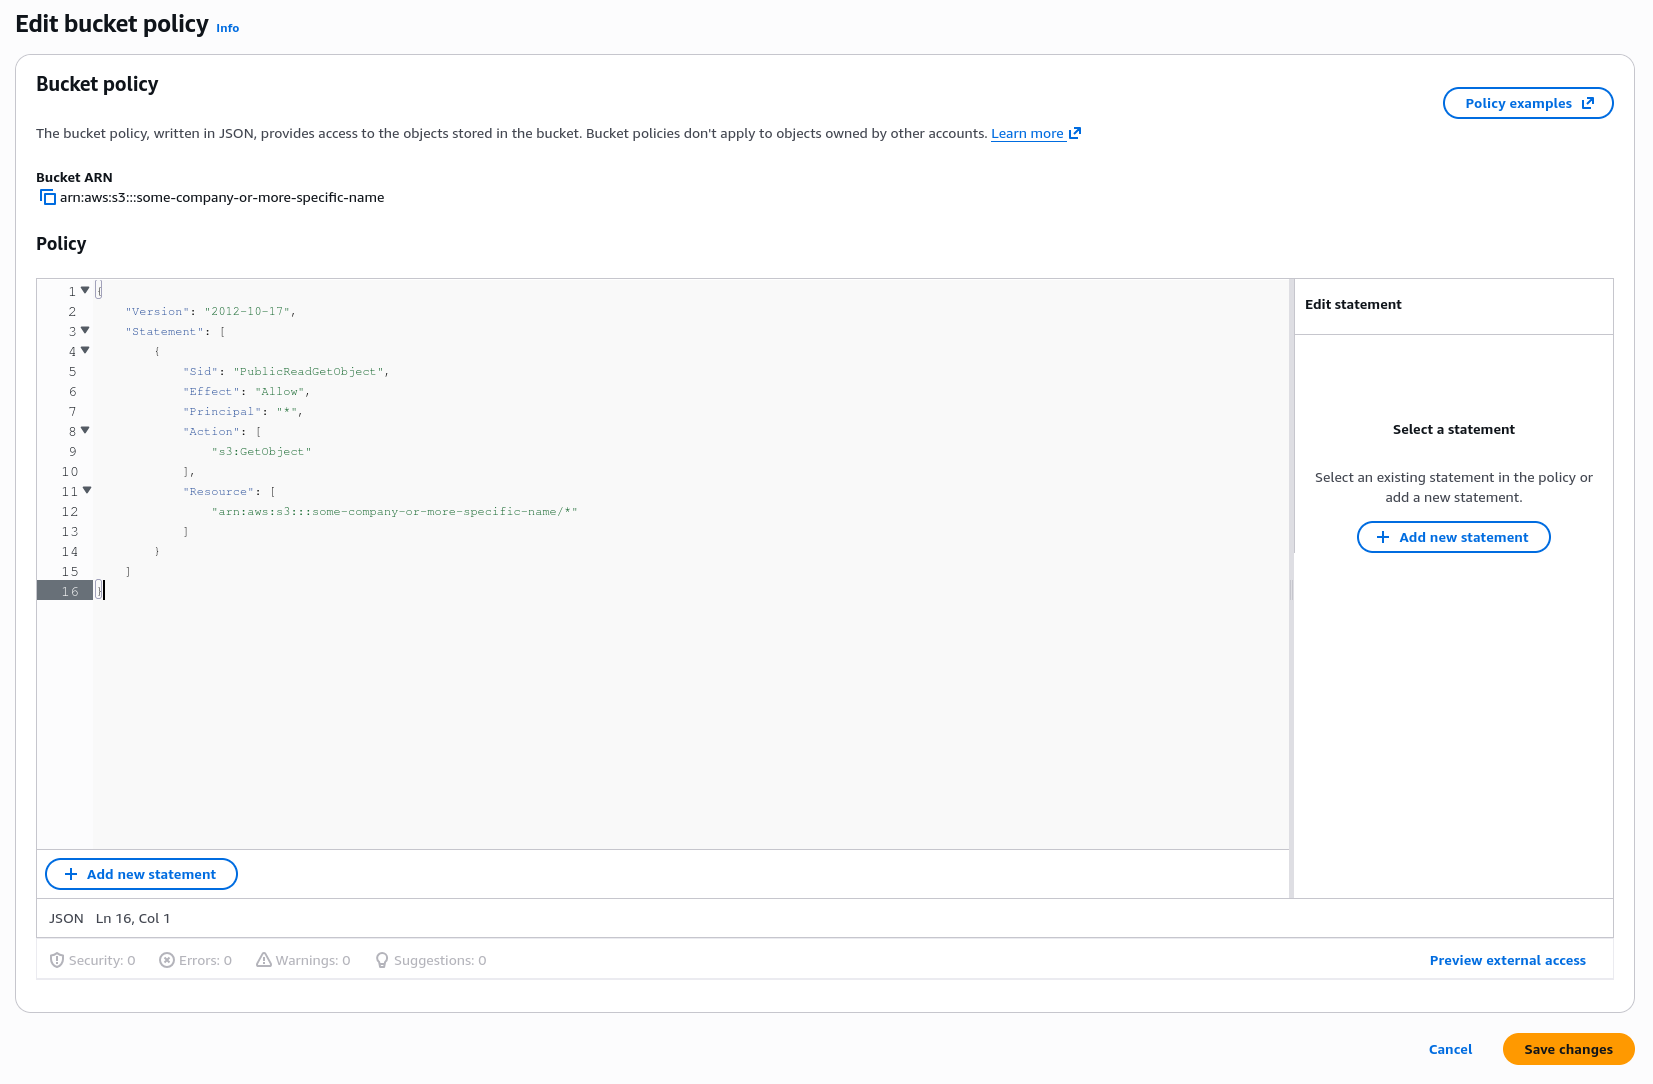
Task: Cancel editing the bucket policy
Action: tap(1450, 1049)
